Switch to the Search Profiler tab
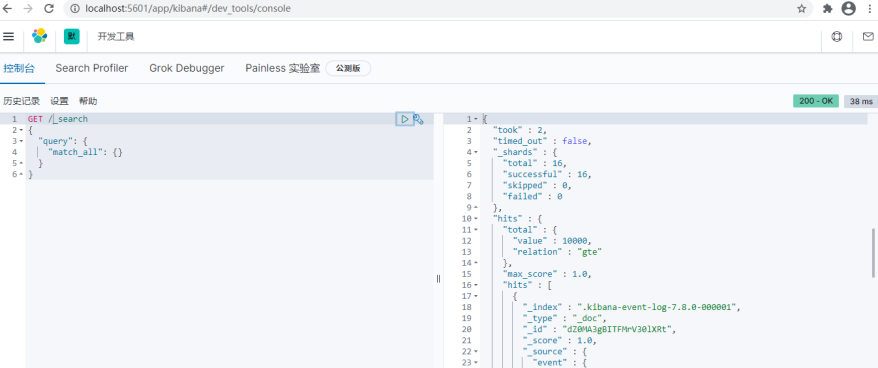The height and width of the screenshot is (368, 878). (92, 68)
